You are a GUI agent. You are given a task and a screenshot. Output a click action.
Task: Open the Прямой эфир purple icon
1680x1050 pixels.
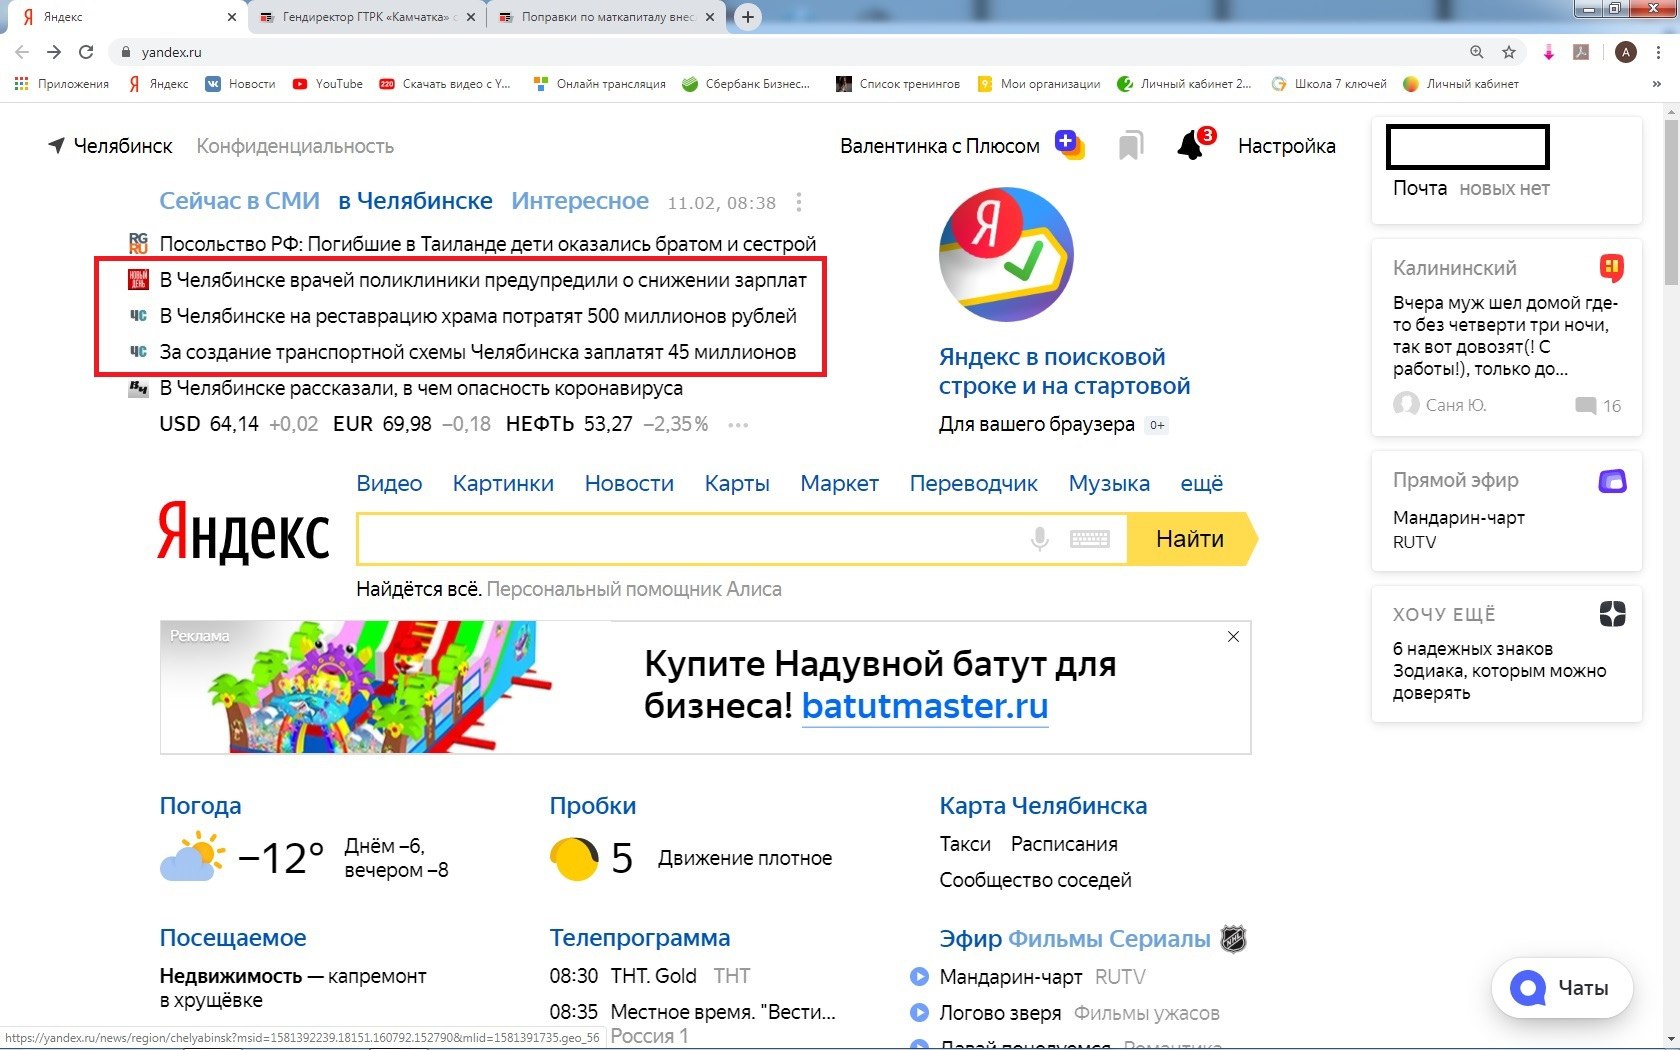point(1612,481)
